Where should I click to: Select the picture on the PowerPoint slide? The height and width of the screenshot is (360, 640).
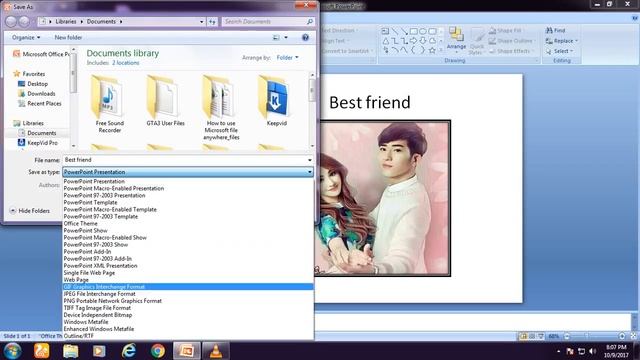tap(384, 198)
